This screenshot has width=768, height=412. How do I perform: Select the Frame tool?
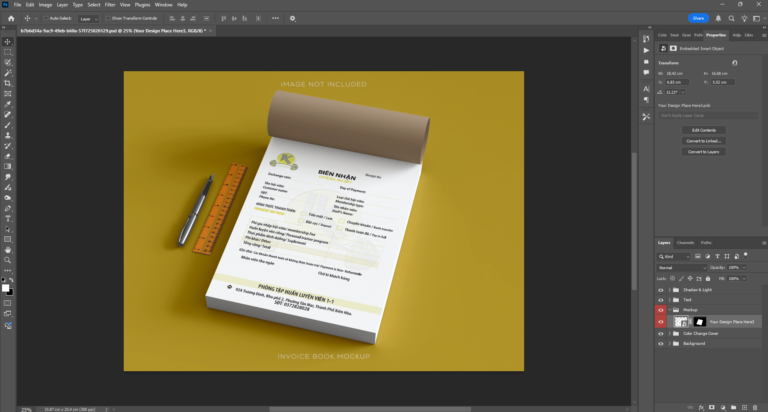pos(7,94)
